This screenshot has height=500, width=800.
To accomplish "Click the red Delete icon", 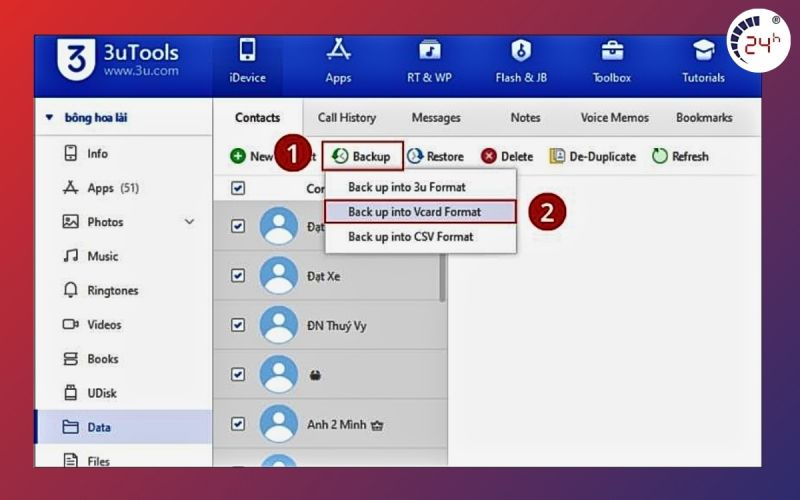I will coord(489,156).
